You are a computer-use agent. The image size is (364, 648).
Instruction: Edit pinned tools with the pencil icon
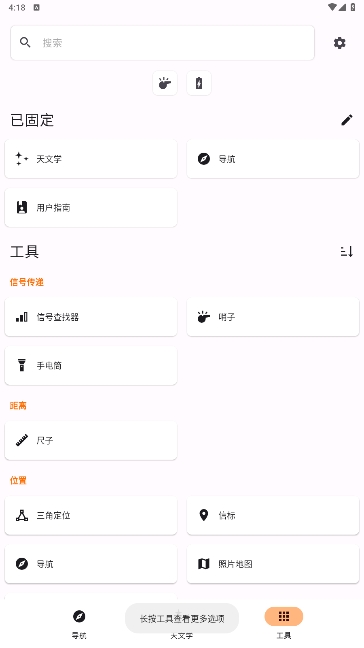[347, 120]
